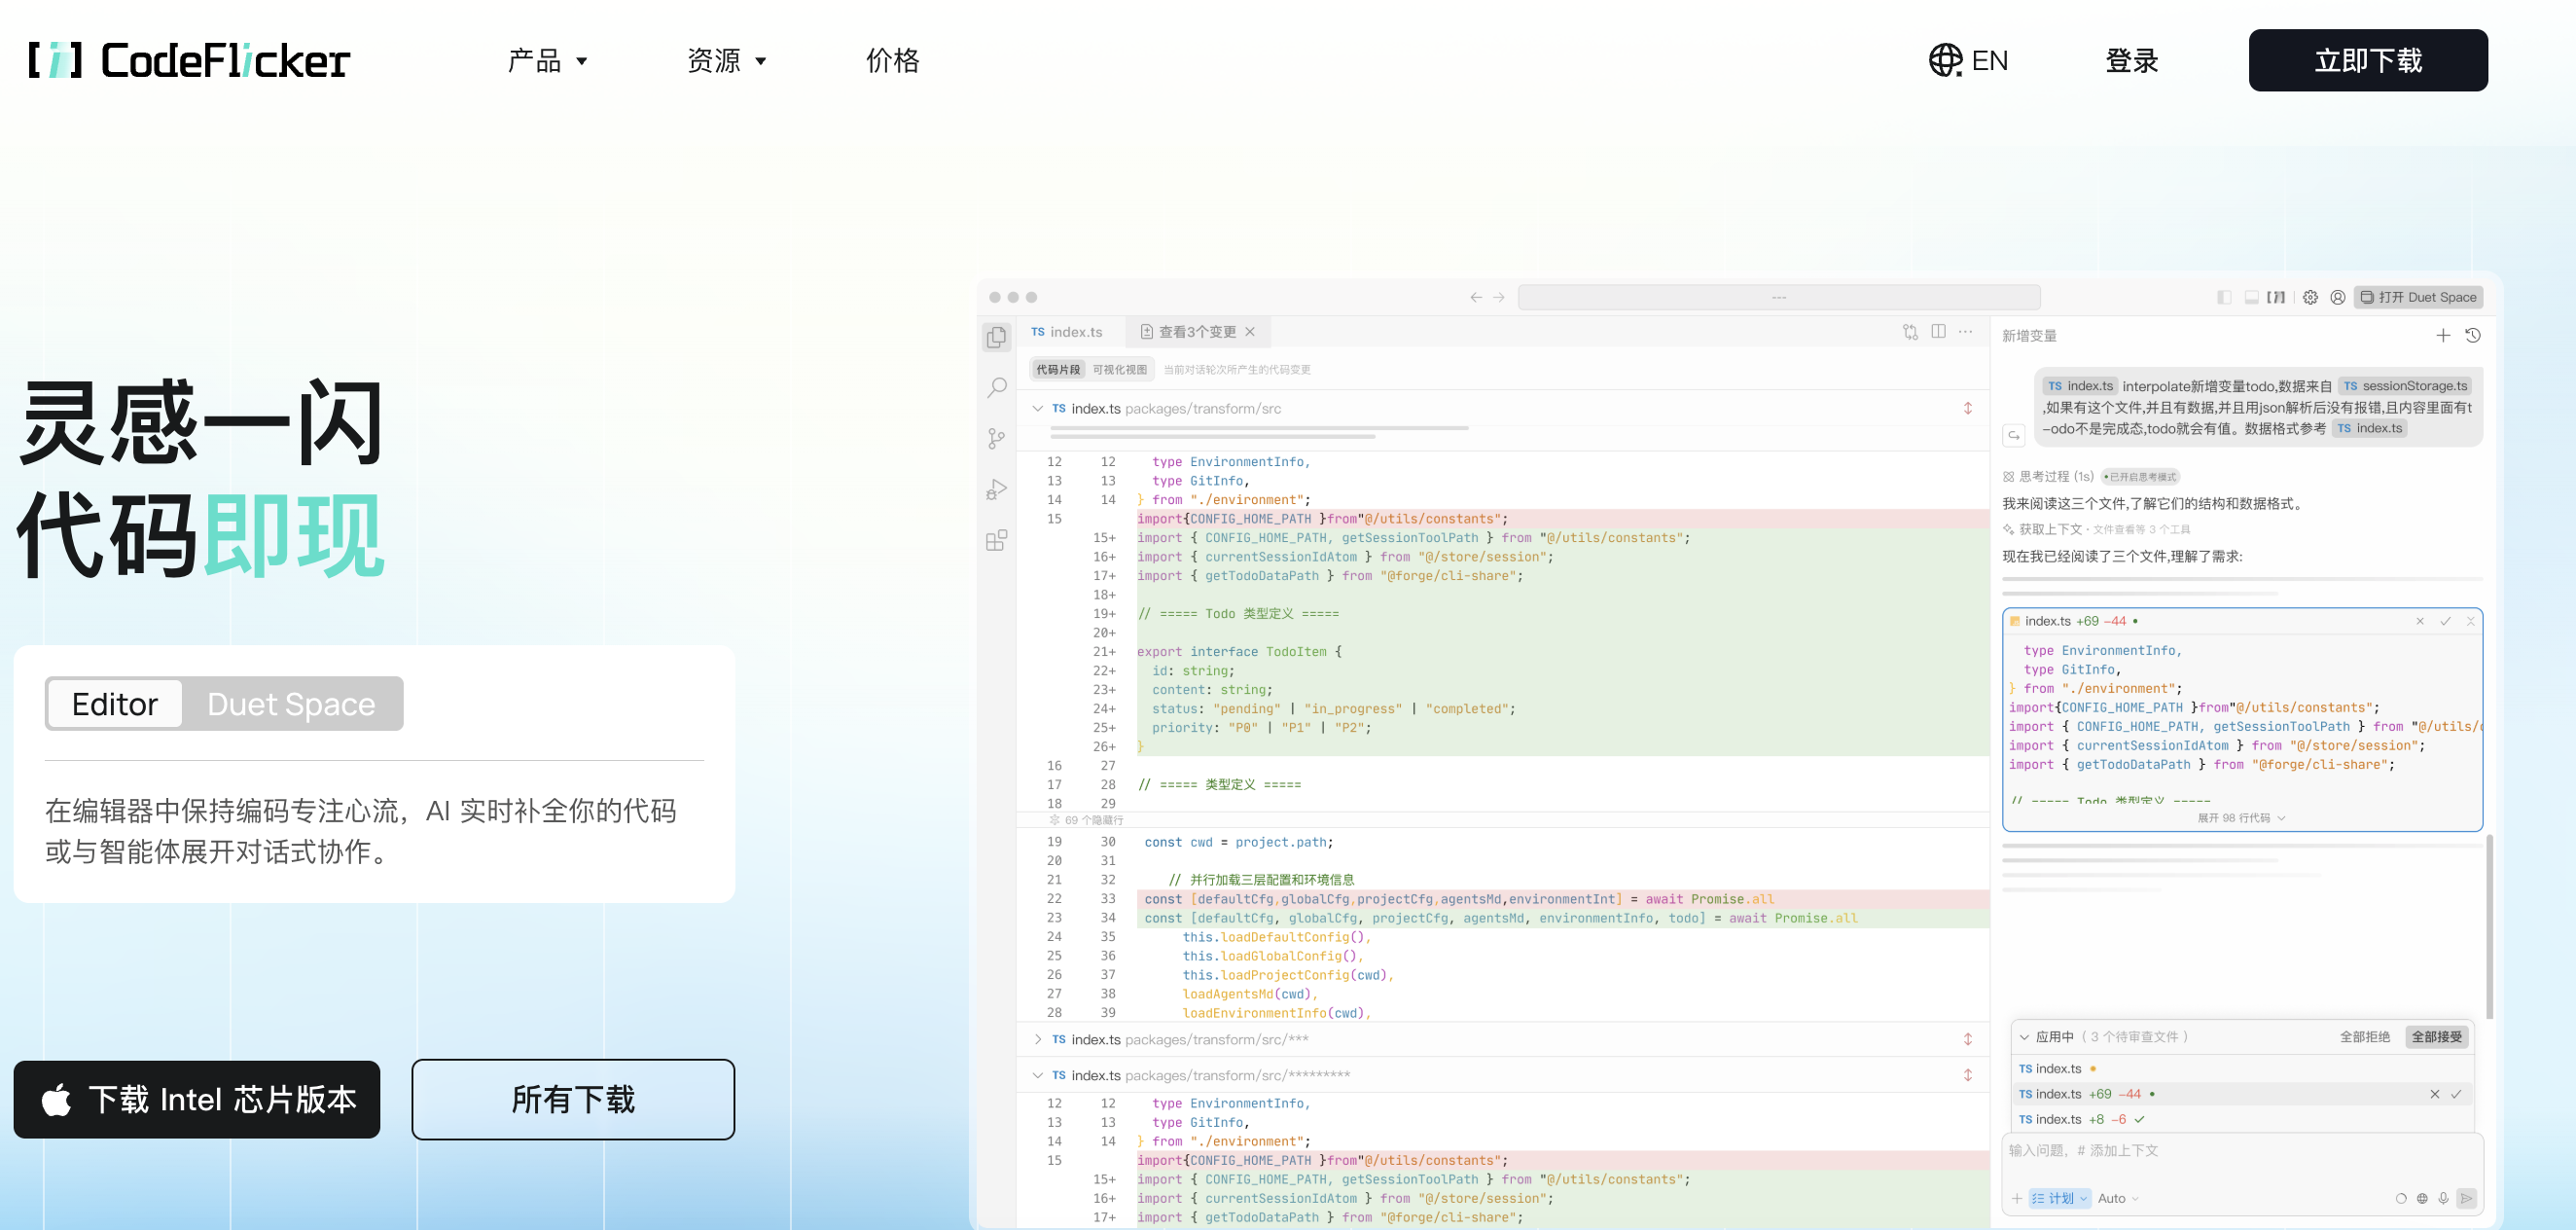This screenshot has width=2576, height=1230.
Task: Click the account profile icon
Action: (2338, 297)
